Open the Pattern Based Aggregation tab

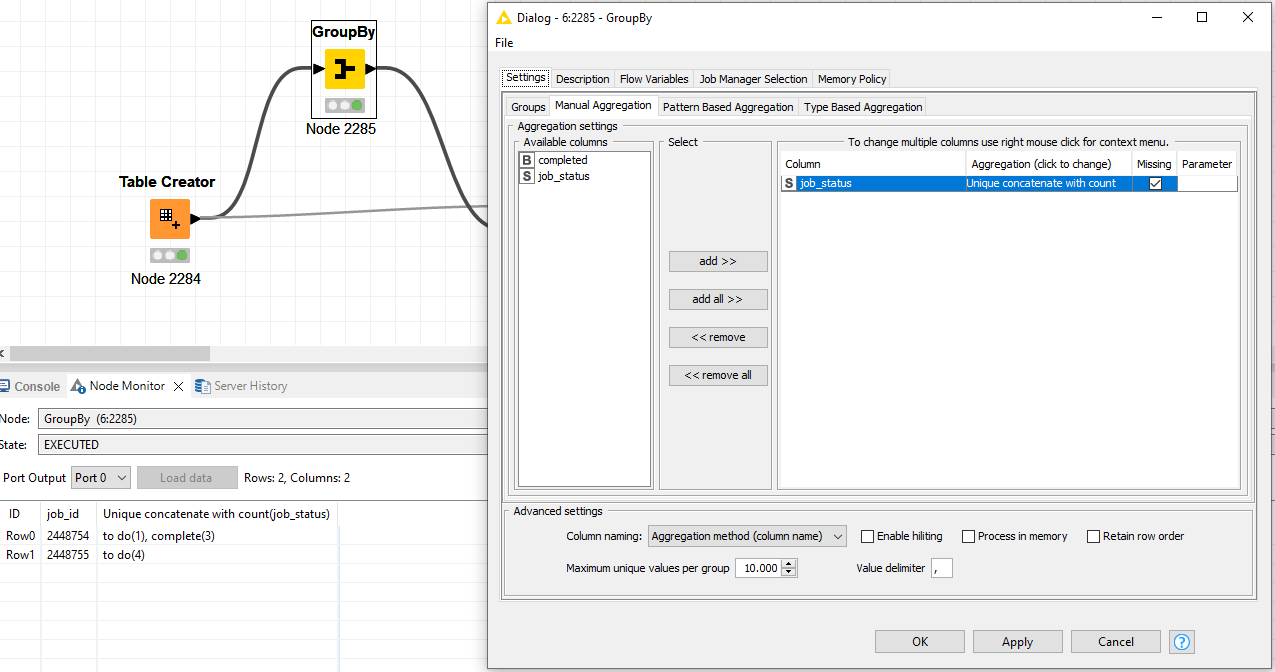[727, 107]
